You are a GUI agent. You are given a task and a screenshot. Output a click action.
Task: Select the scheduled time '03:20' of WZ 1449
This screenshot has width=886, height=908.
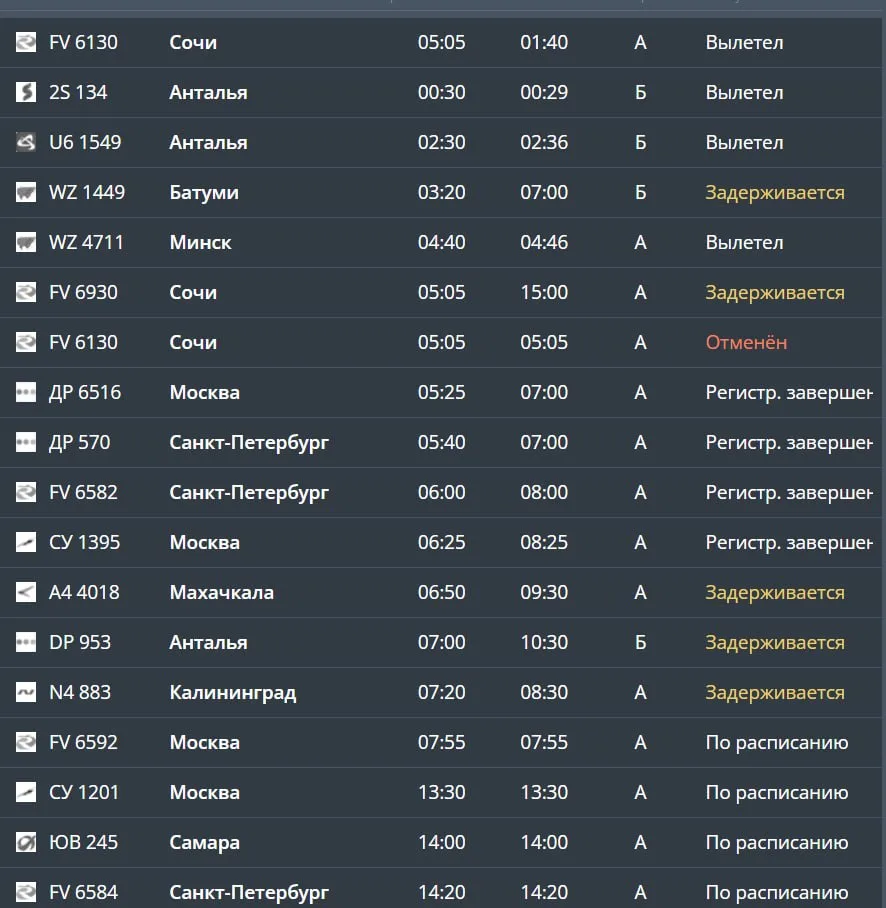pos(442,192)
